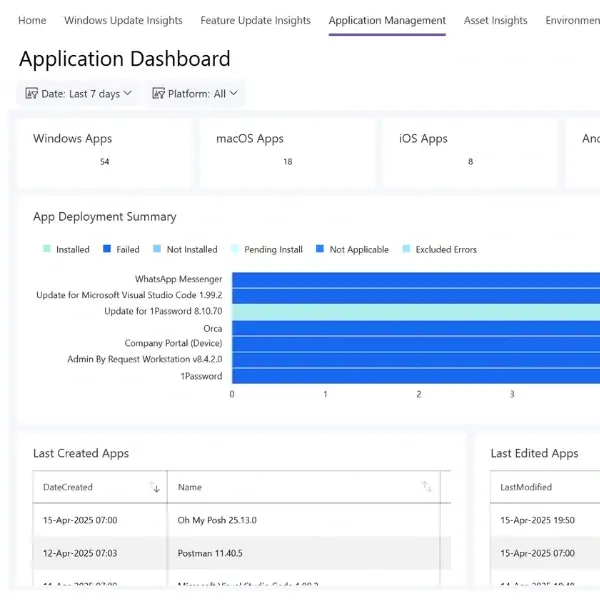Sort Last Created Apps by Name arrows icon

(x=427, y=487)
